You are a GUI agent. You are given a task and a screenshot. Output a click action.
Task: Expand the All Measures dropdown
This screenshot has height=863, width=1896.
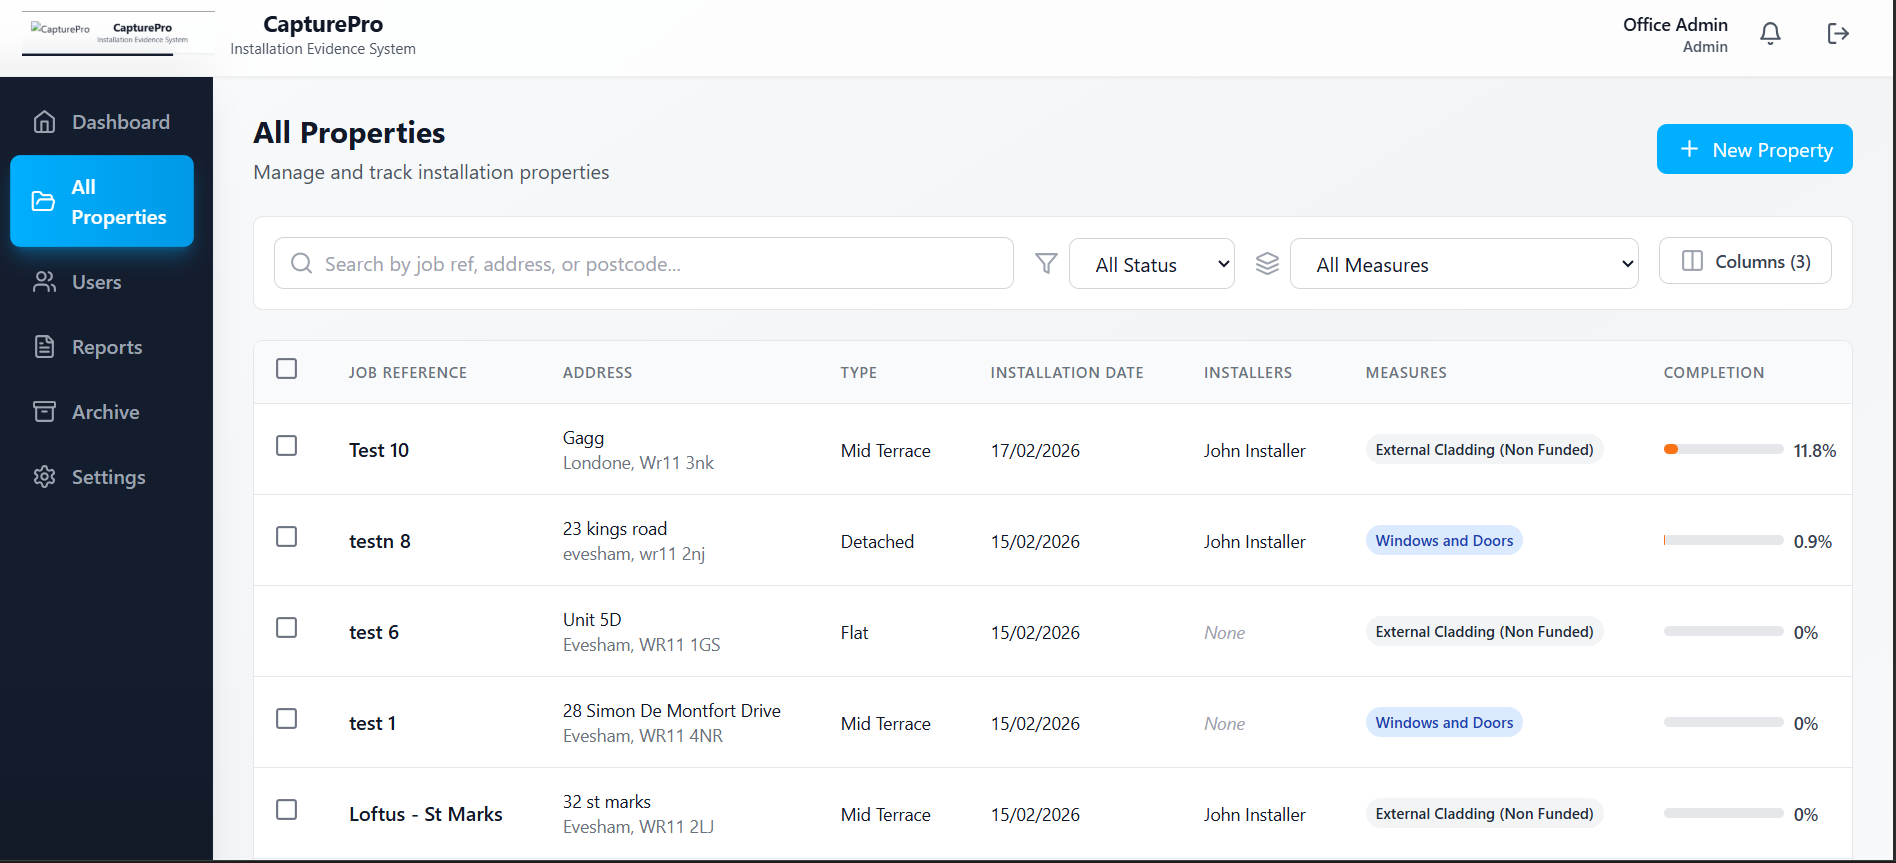pos(1463,264)
